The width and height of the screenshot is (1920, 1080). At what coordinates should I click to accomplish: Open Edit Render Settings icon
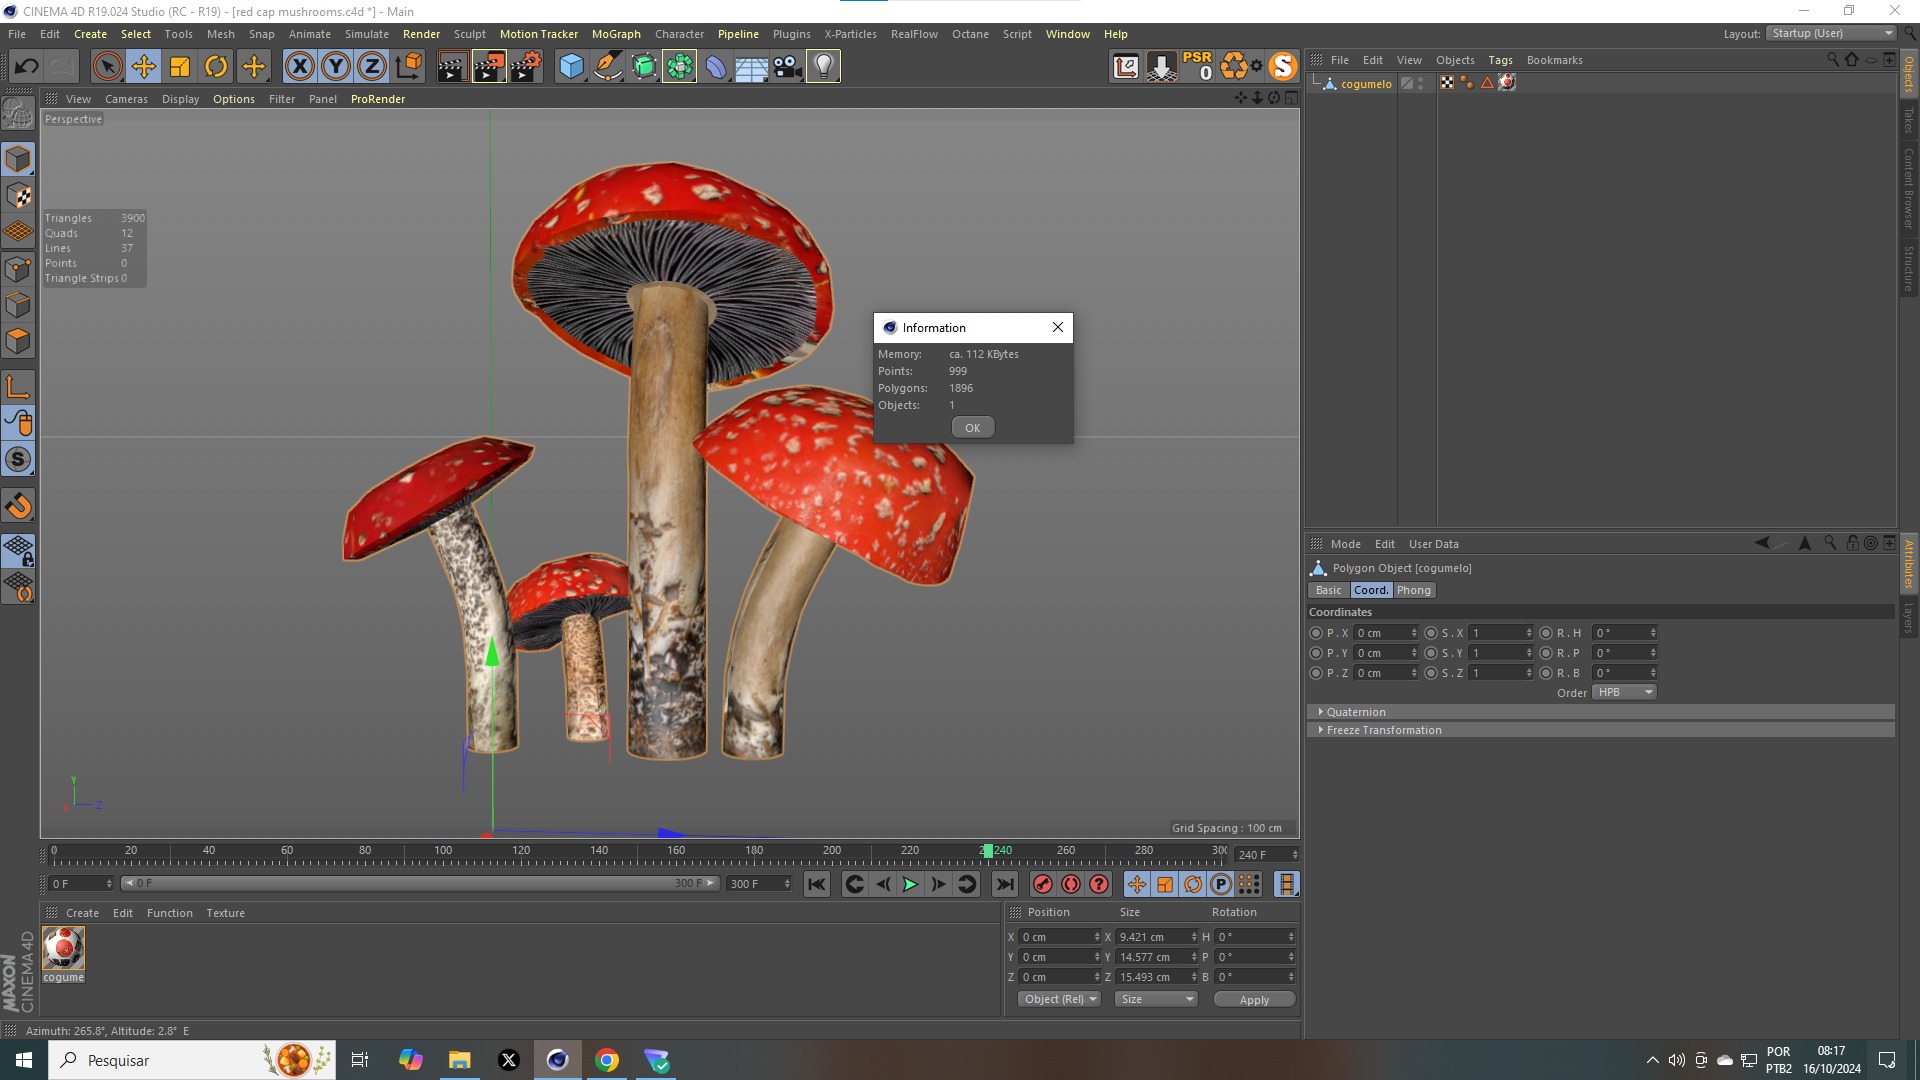point(526,67)
